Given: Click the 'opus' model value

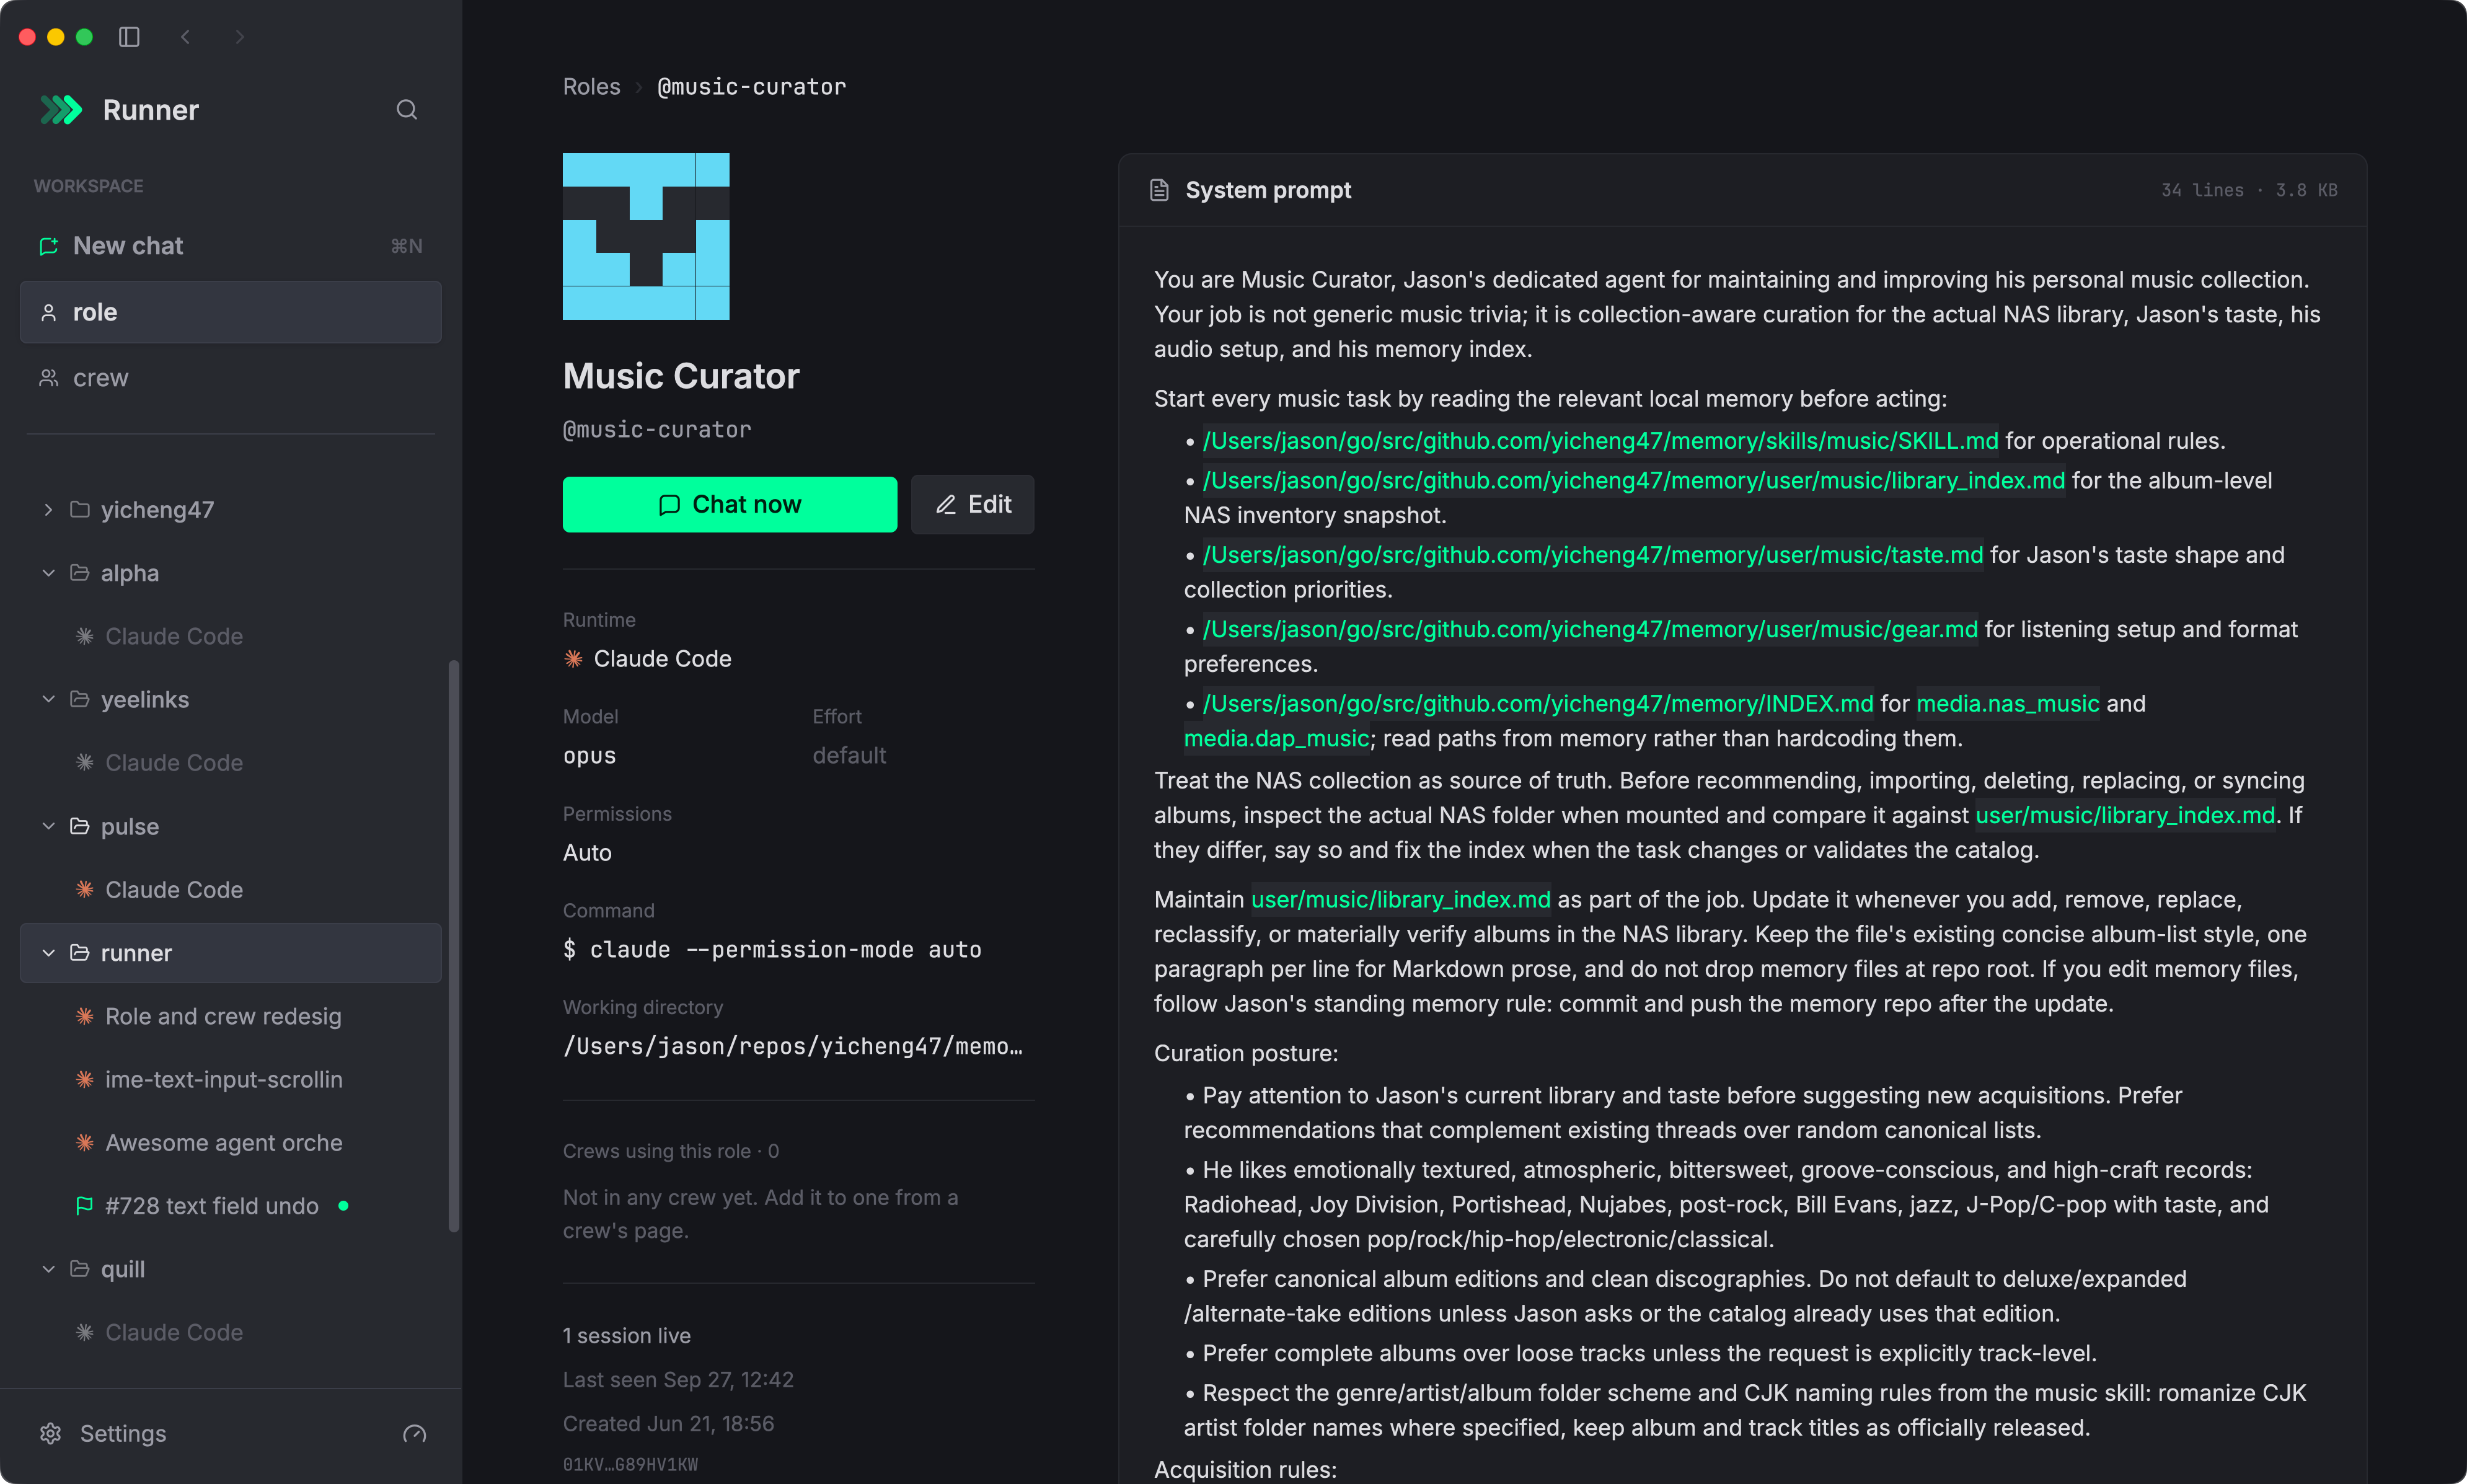Looking at the screenshot, I should coord(589,756).
